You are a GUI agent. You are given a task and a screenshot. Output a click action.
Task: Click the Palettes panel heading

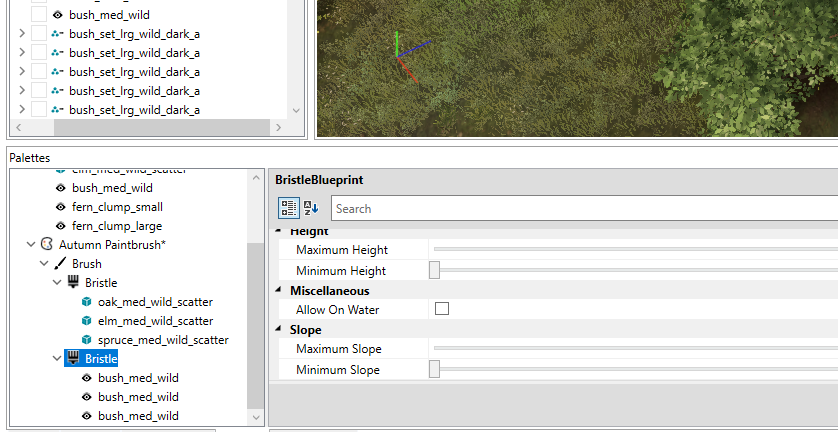29,157
